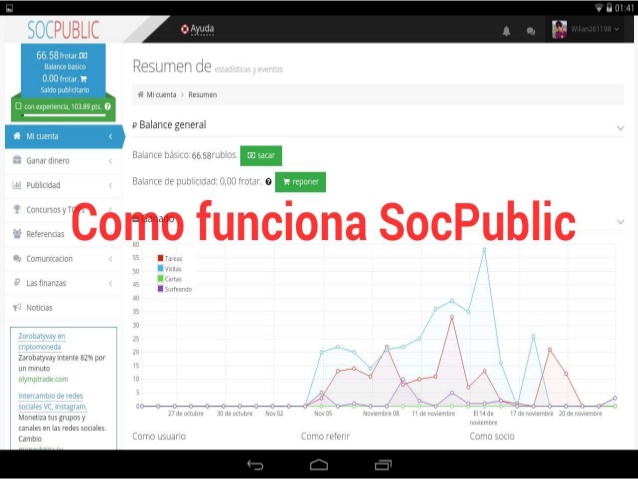Click the question mark next to publicity balance

[x=268, y=182]
